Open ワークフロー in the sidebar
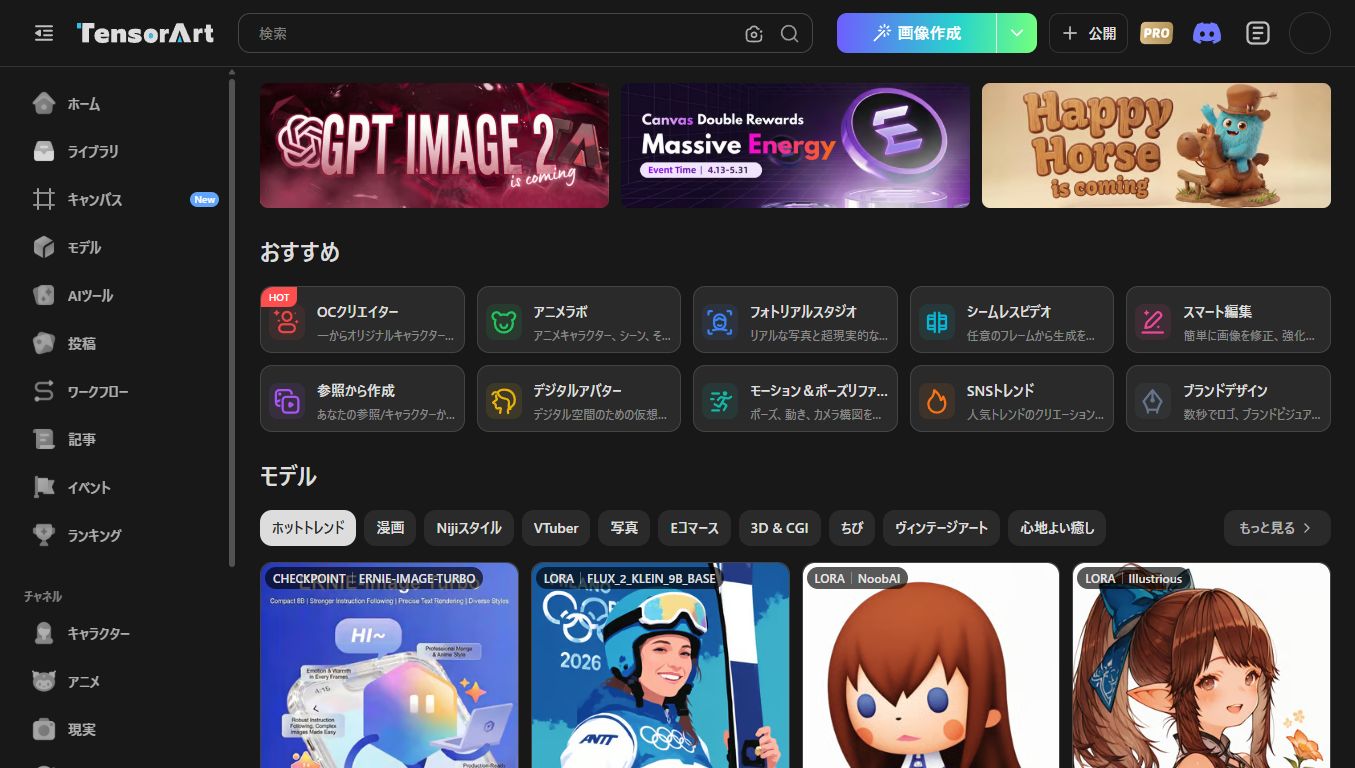This screenshot has width=1355, height=768. coord(125,392)
